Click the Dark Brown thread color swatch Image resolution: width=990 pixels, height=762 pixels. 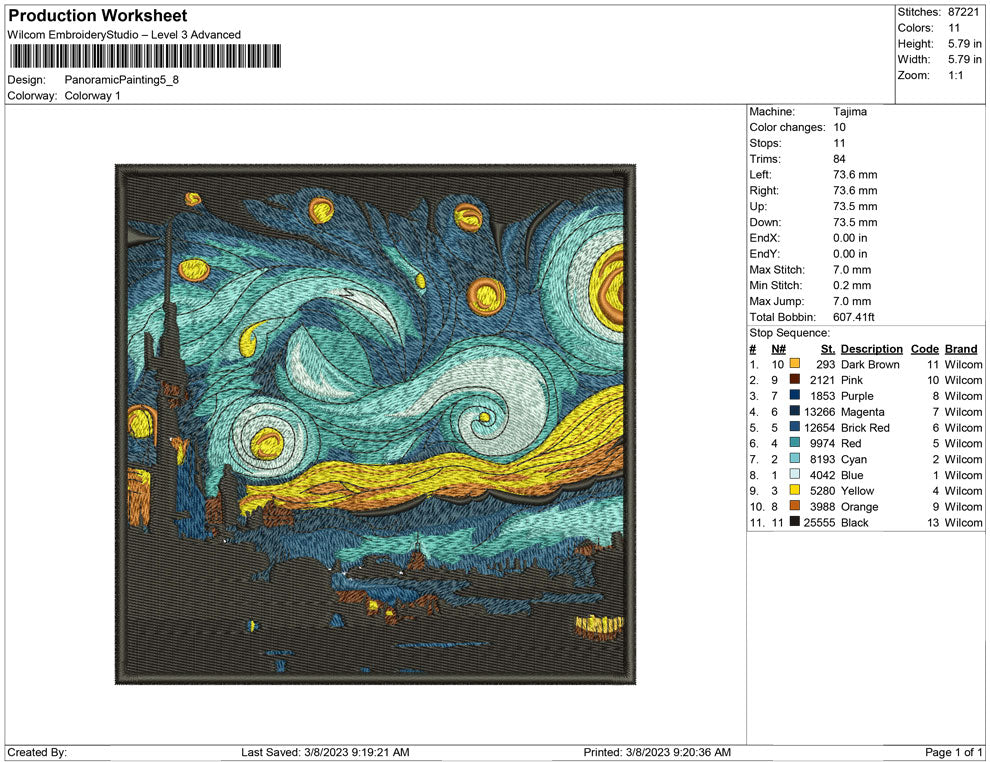pos(795,364)
